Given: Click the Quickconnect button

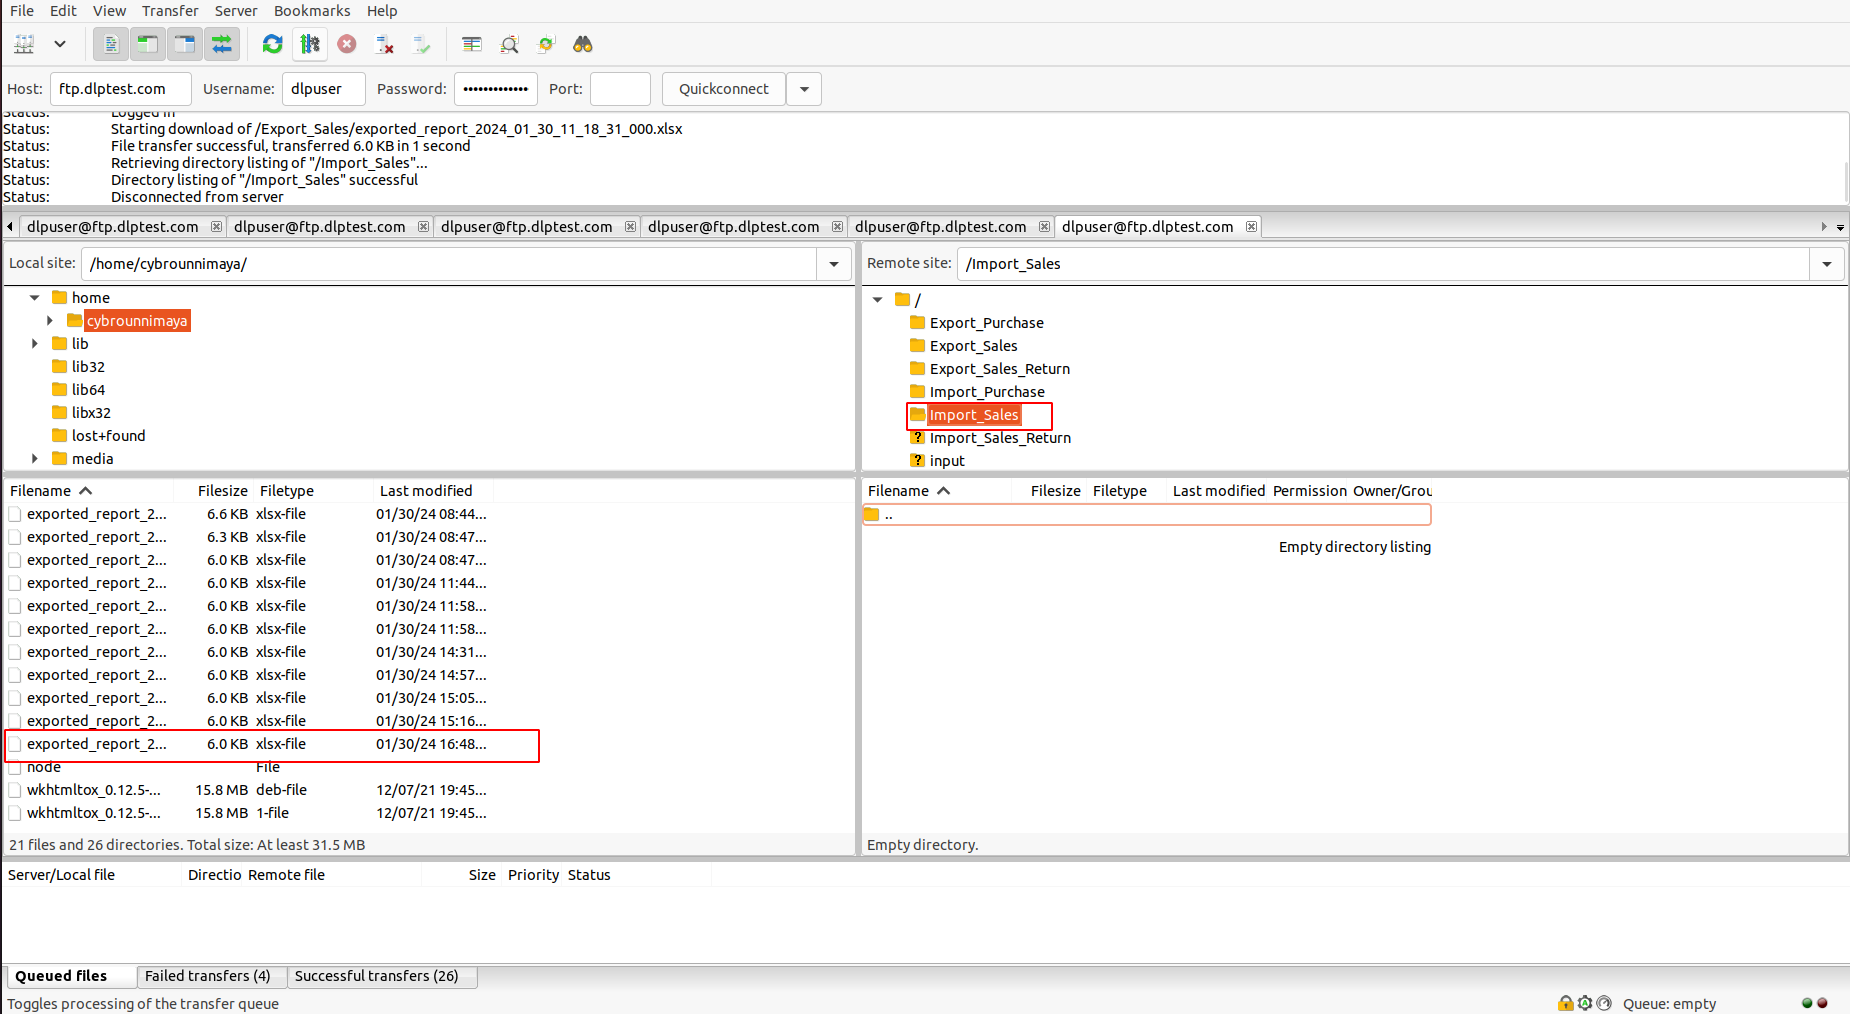Looking at the screenshot, I should (723, 89).
